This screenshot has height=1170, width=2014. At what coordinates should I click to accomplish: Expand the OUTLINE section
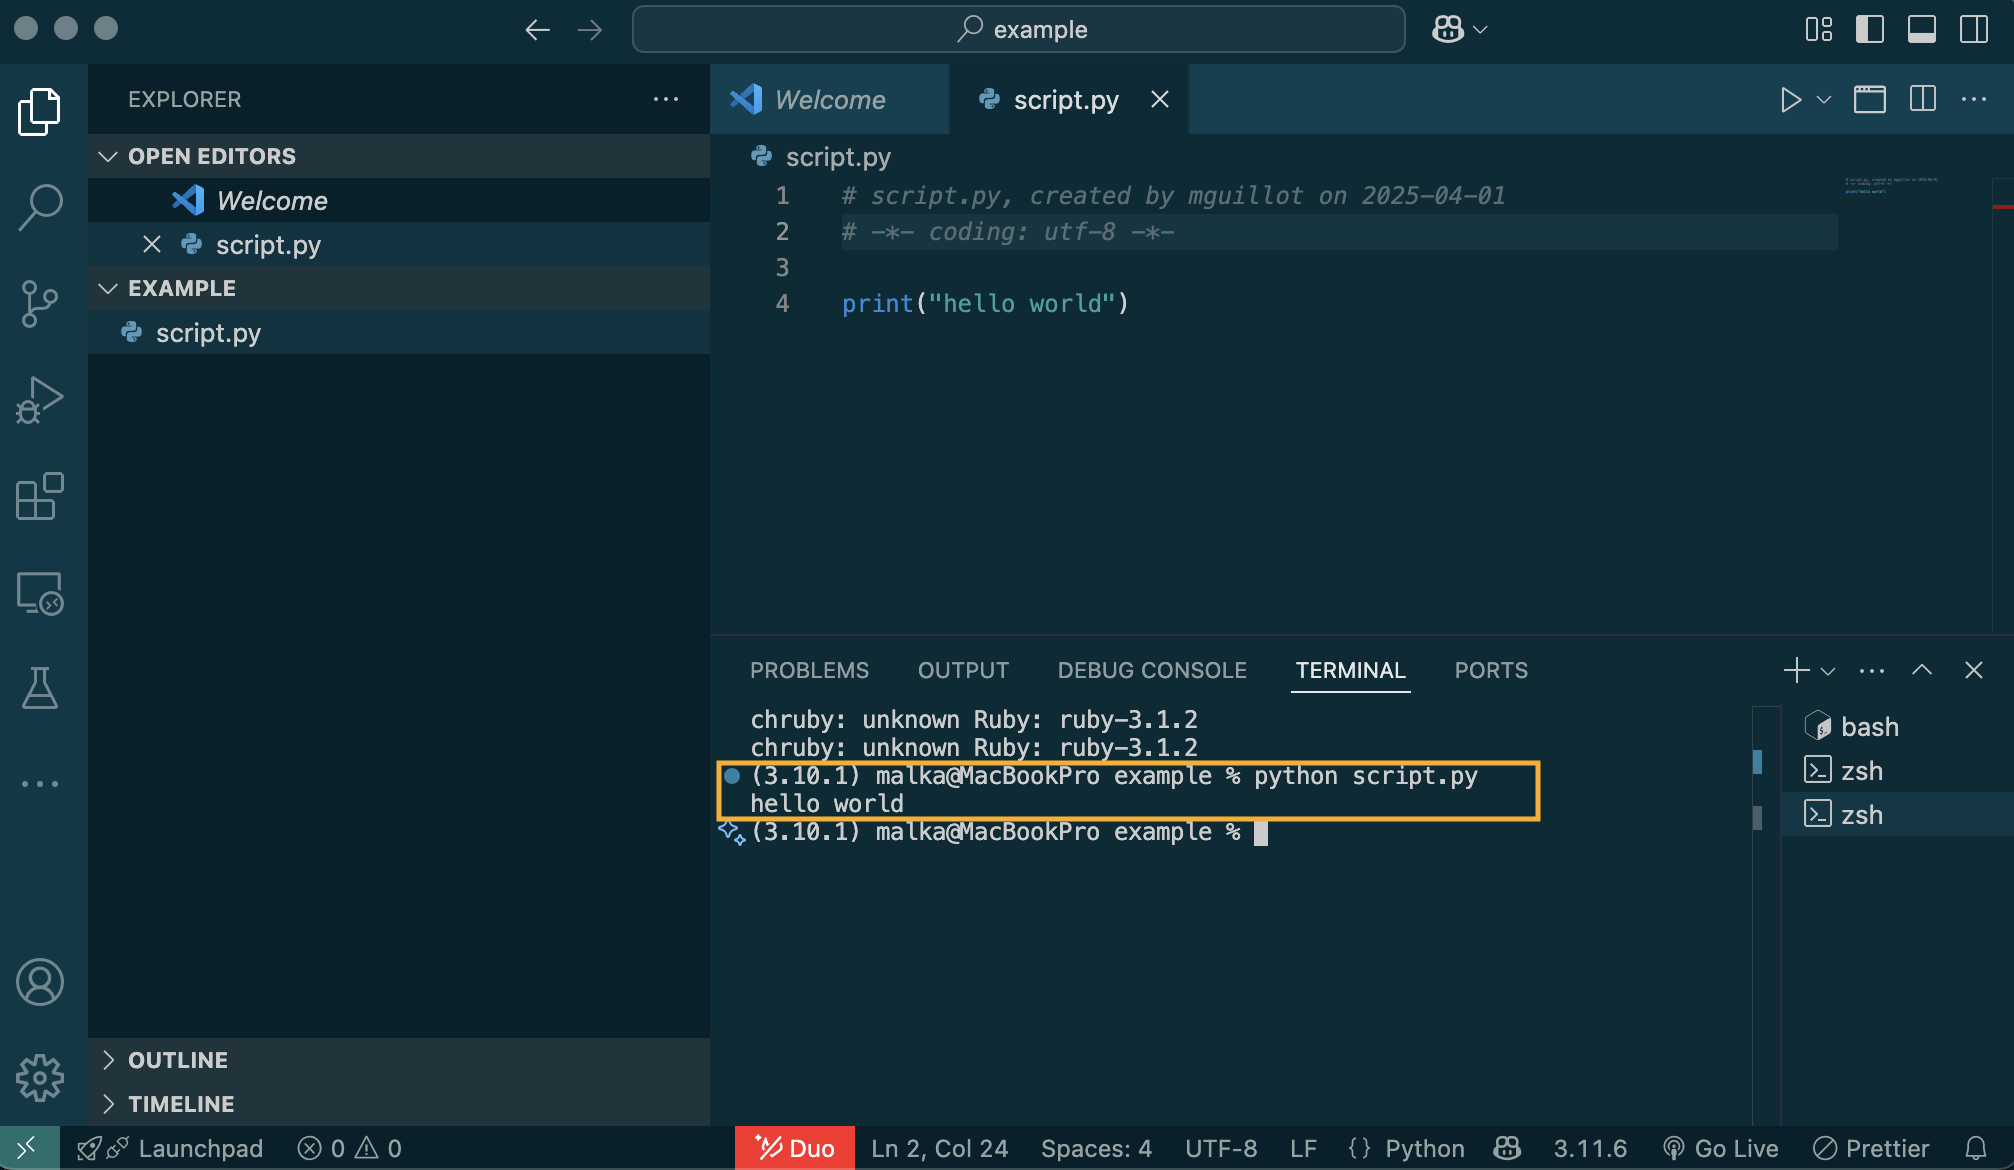[178, 1060]
